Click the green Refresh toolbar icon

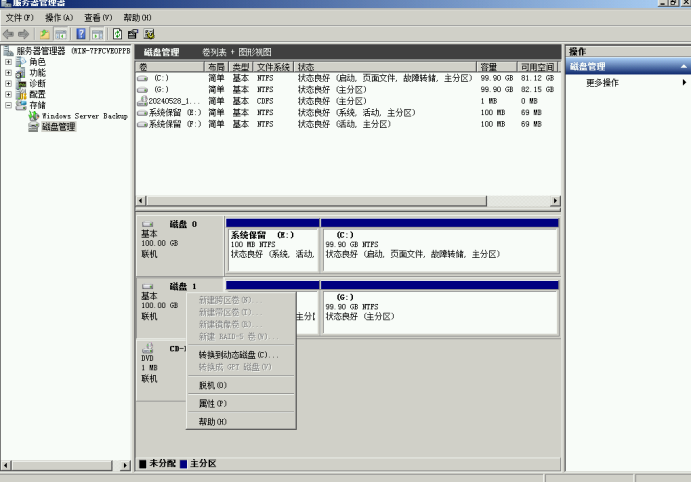[118, 34]
